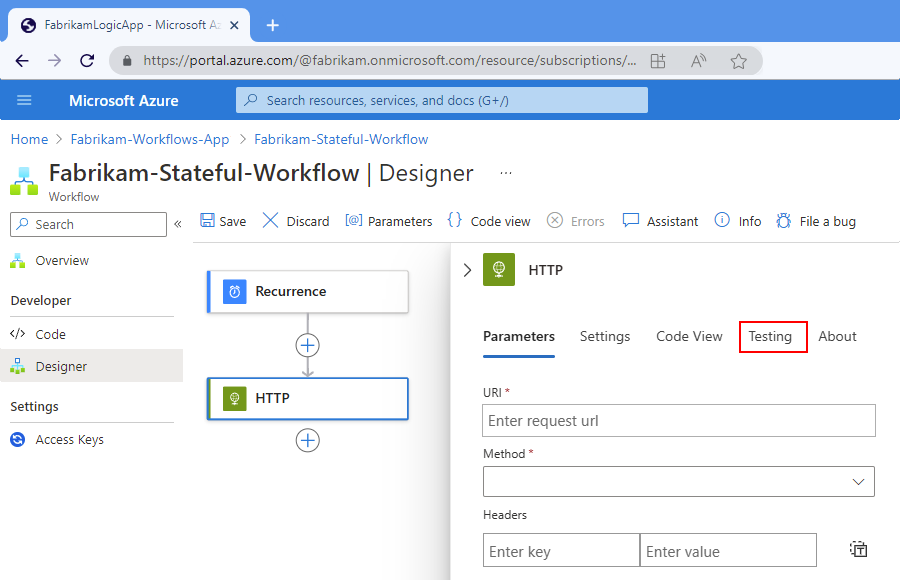900x580 pixels.
Task: Collapse the left sidebar menu
Action: 178,224
